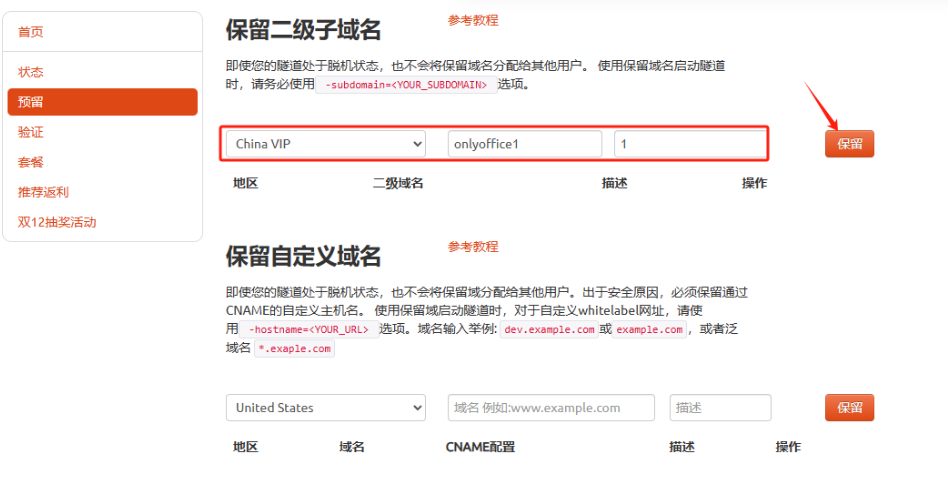Open the 验证 sidebar entry

coord(31,132)
